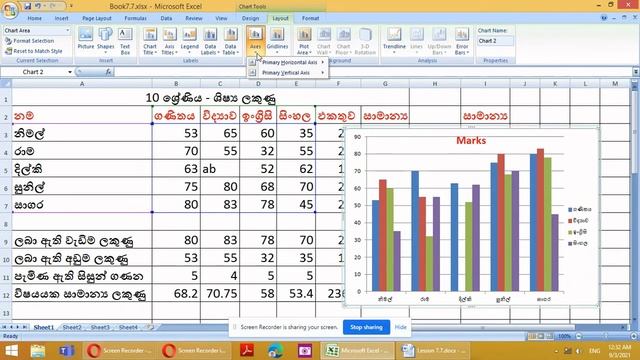This screenshot has width=640, height=360.
Task: Select the Marks chart title
Action: pos(471,140)
